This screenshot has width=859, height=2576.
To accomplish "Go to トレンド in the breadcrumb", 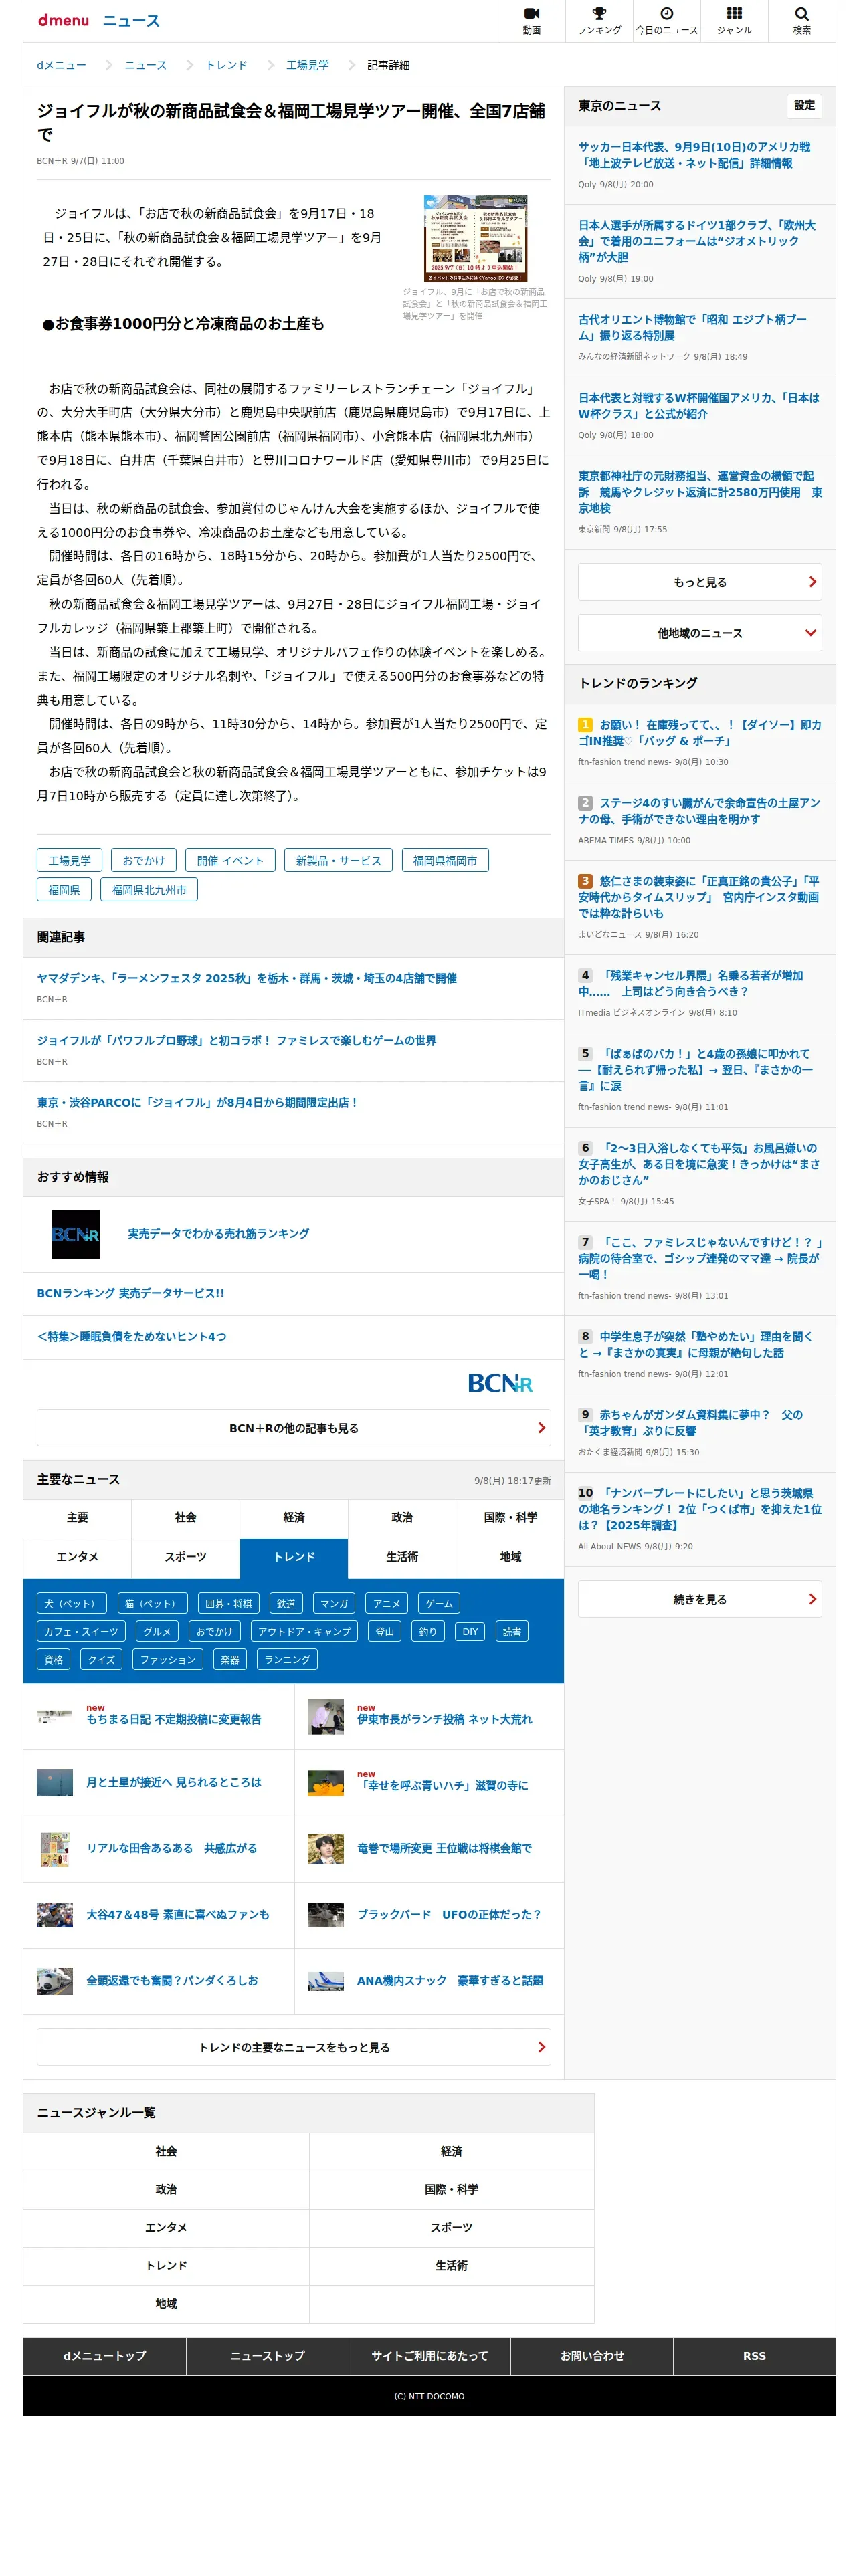I will [226, 65].
